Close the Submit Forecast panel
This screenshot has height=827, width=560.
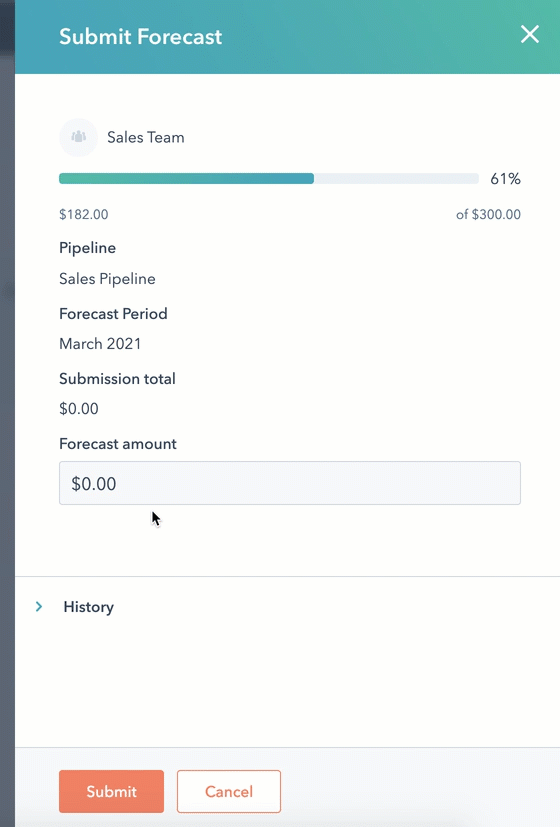coord(529,34)
